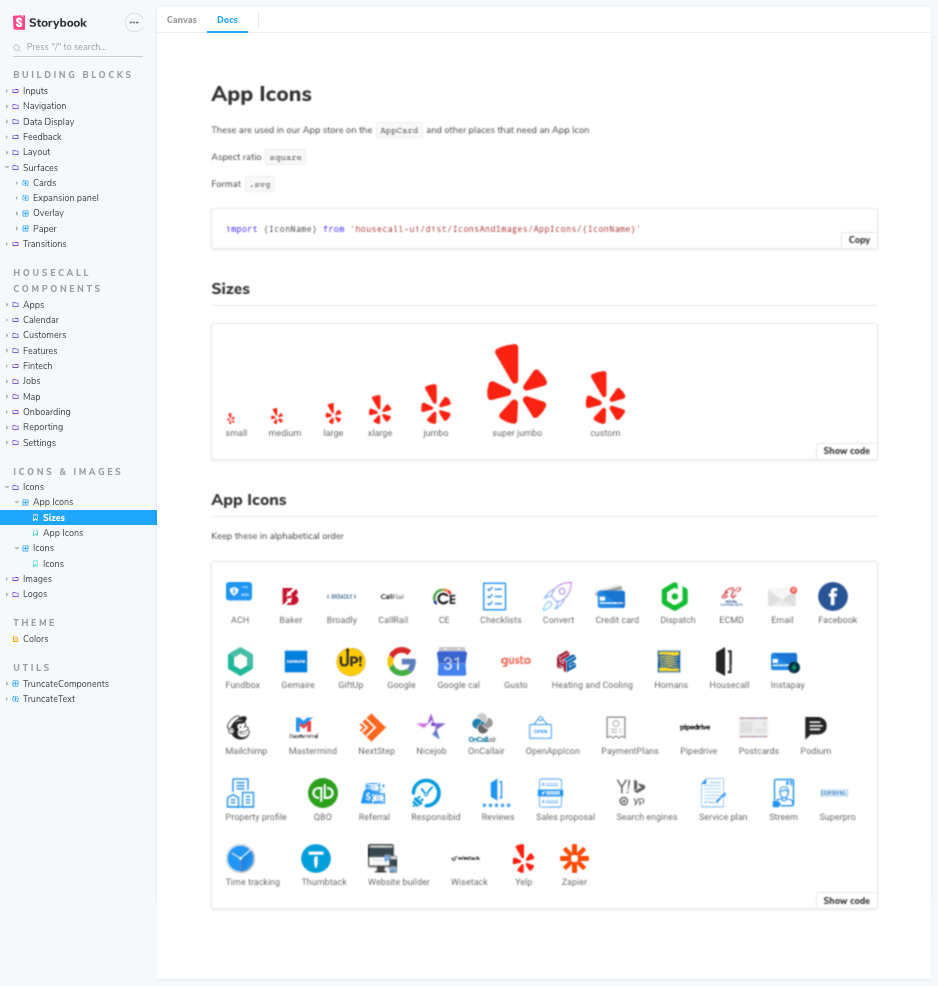
Task: Show code for the Sizes example
Action: [x=845, y=451]
